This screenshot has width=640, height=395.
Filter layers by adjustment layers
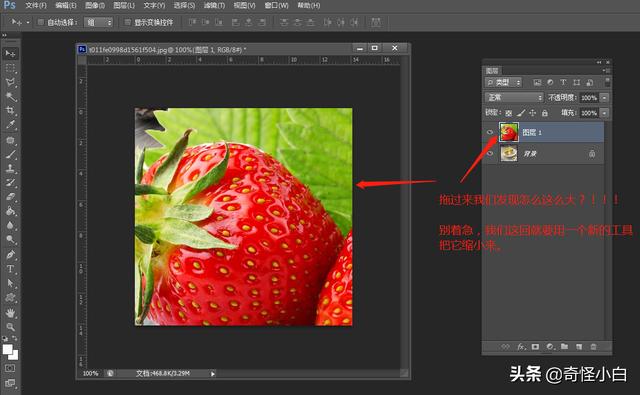pos(550,82)
